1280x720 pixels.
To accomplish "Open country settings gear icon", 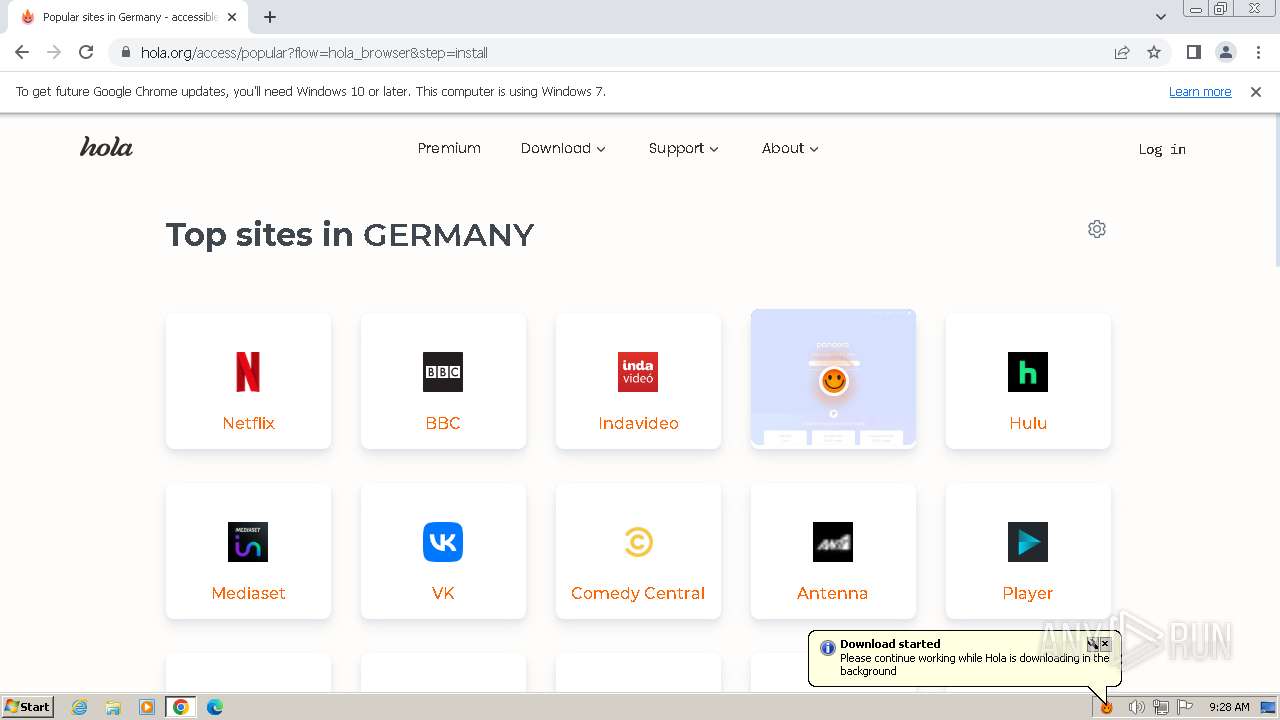I will point(1097,229).
